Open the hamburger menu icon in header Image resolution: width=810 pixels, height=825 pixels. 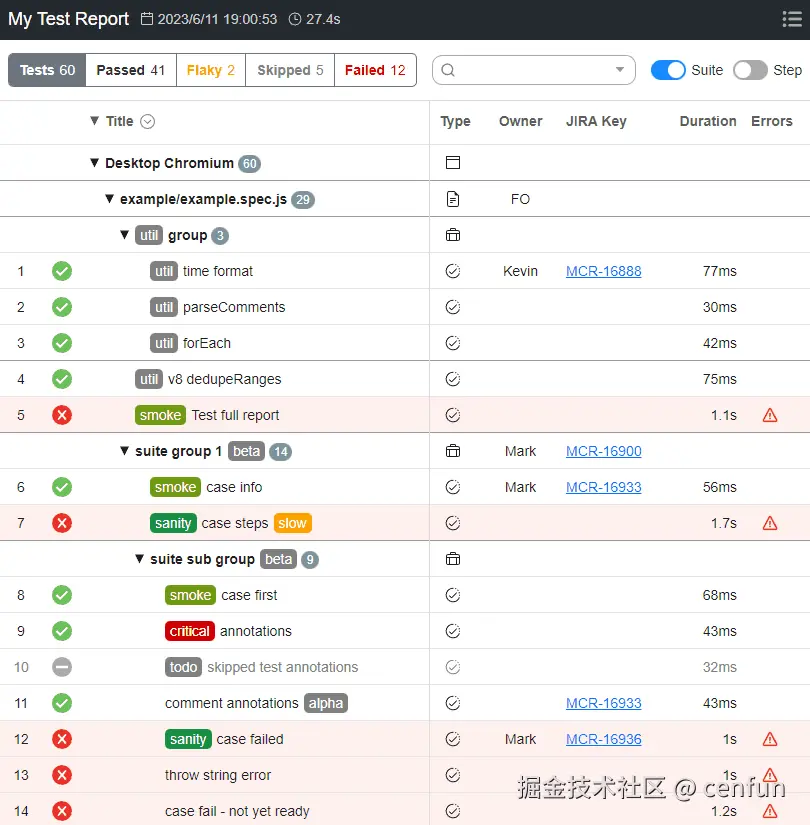[x=792, y=19]
